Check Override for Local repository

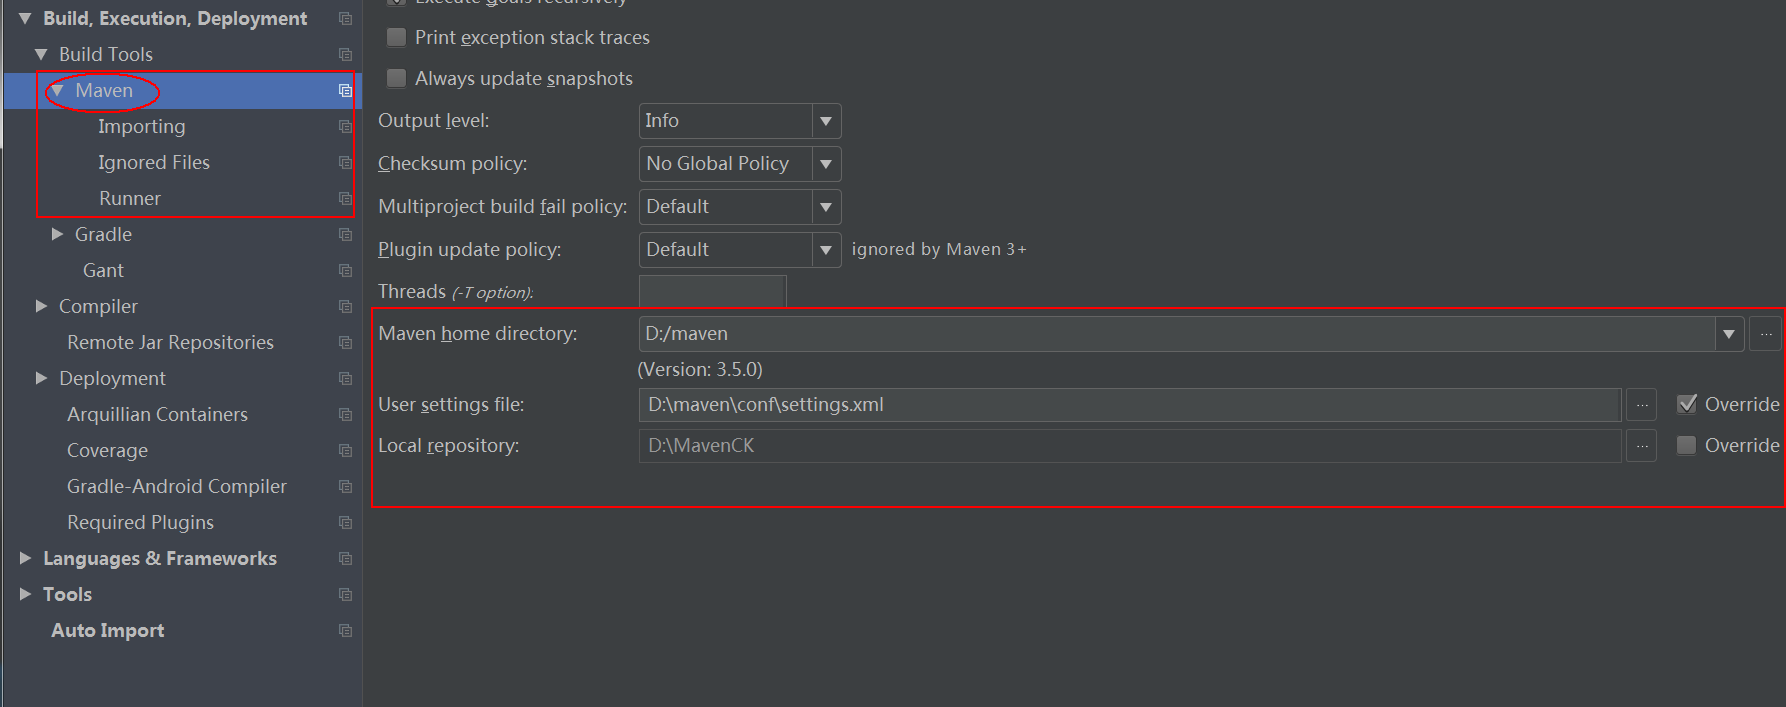(x=1687, y=445)
